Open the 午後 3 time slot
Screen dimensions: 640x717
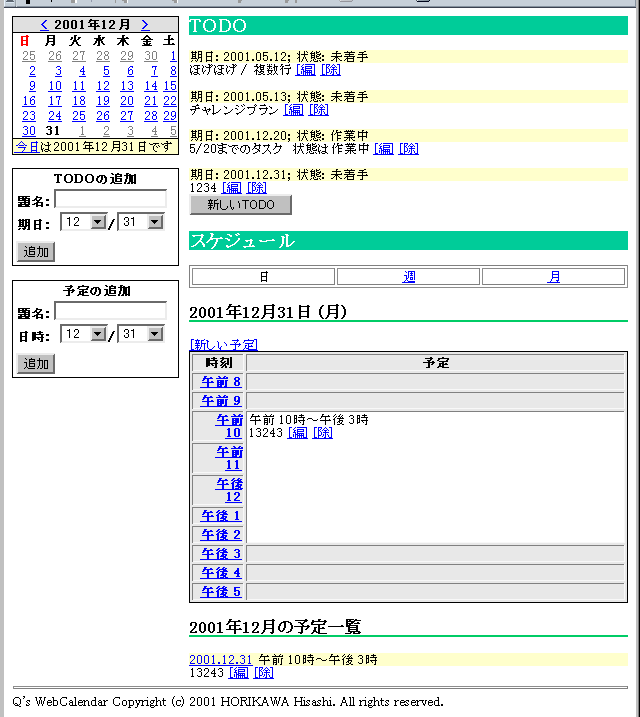pos(221,554)
